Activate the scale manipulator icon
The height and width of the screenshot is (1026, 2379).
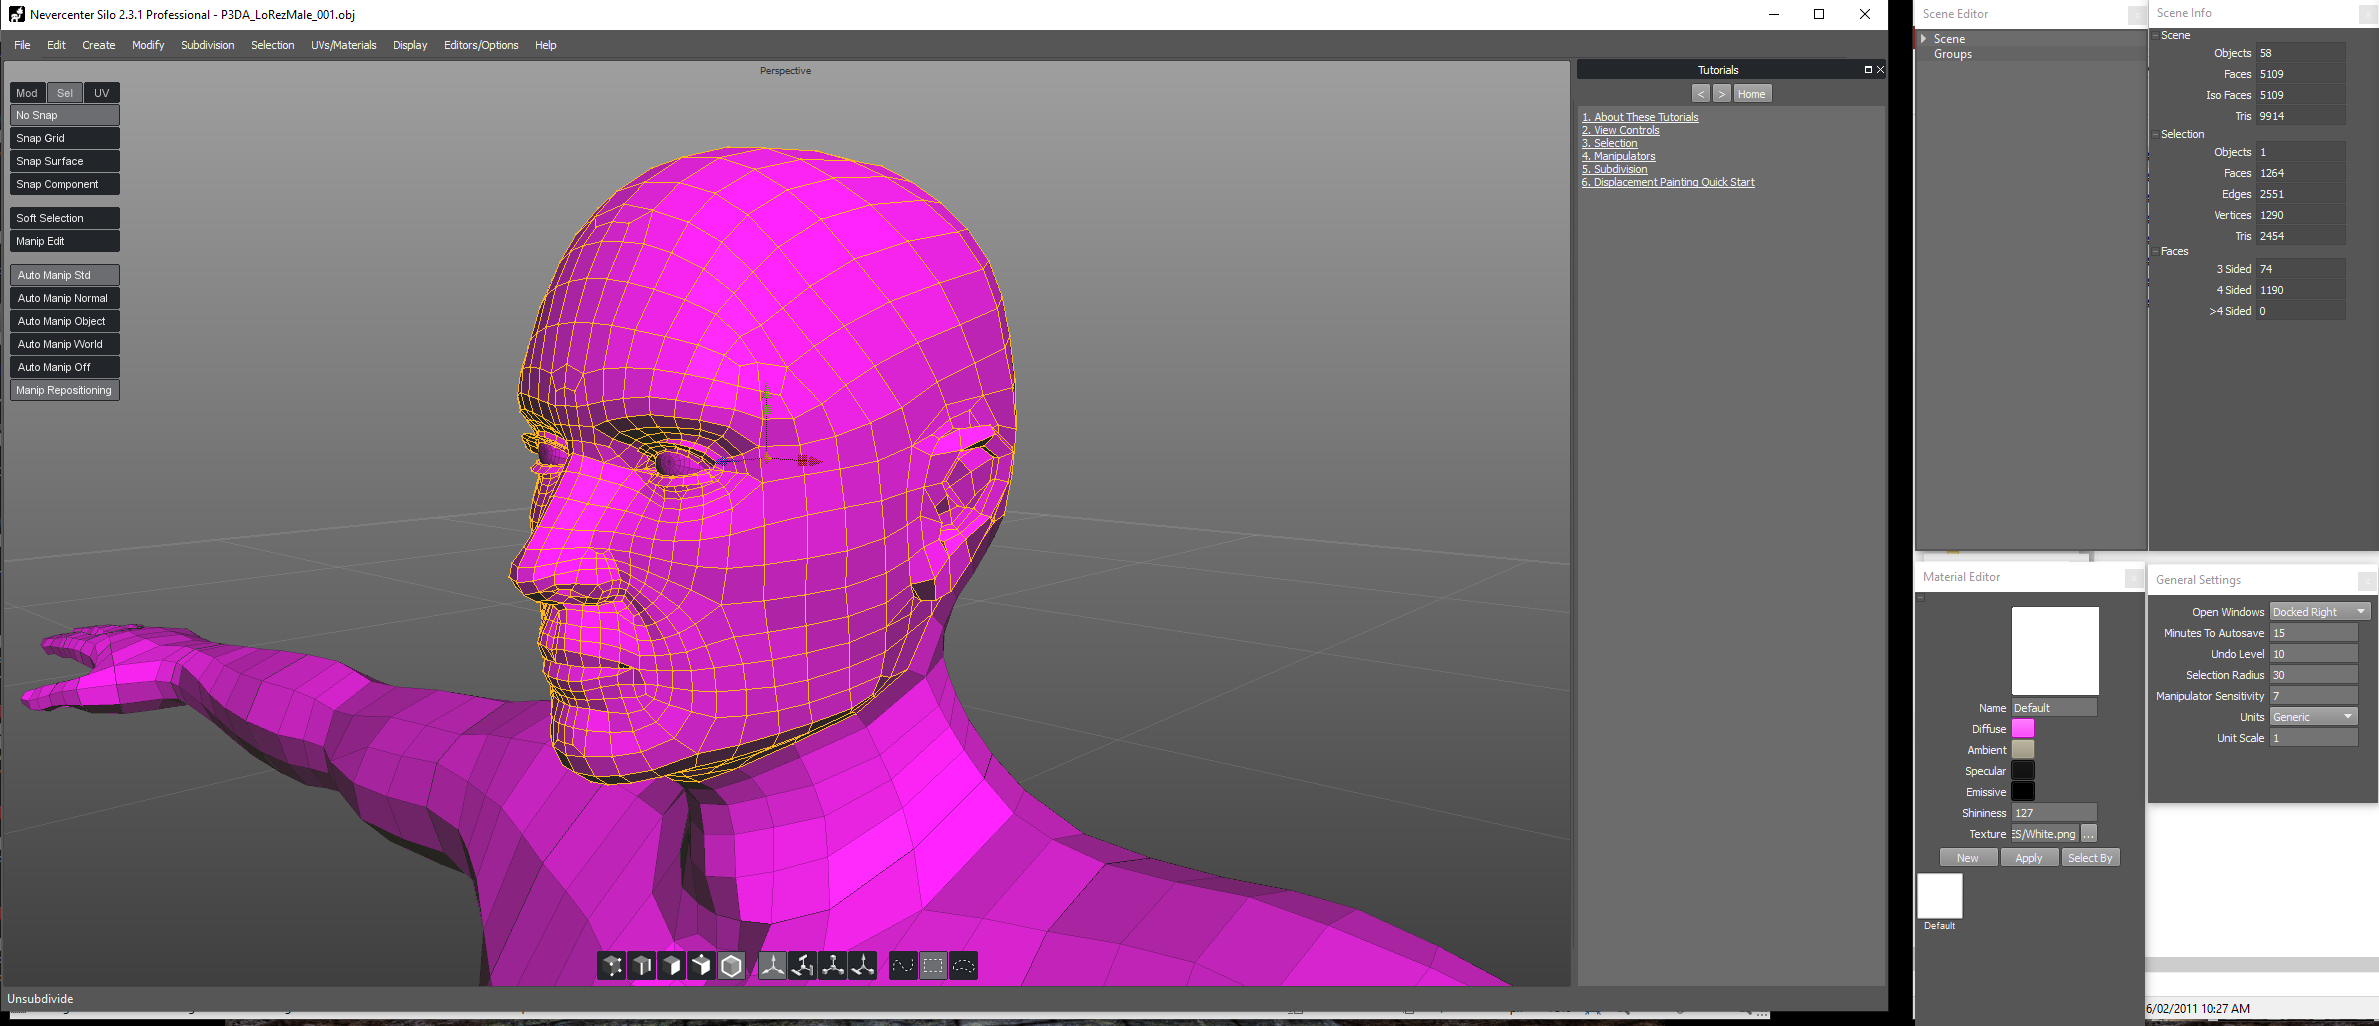[x=832, y=966]
